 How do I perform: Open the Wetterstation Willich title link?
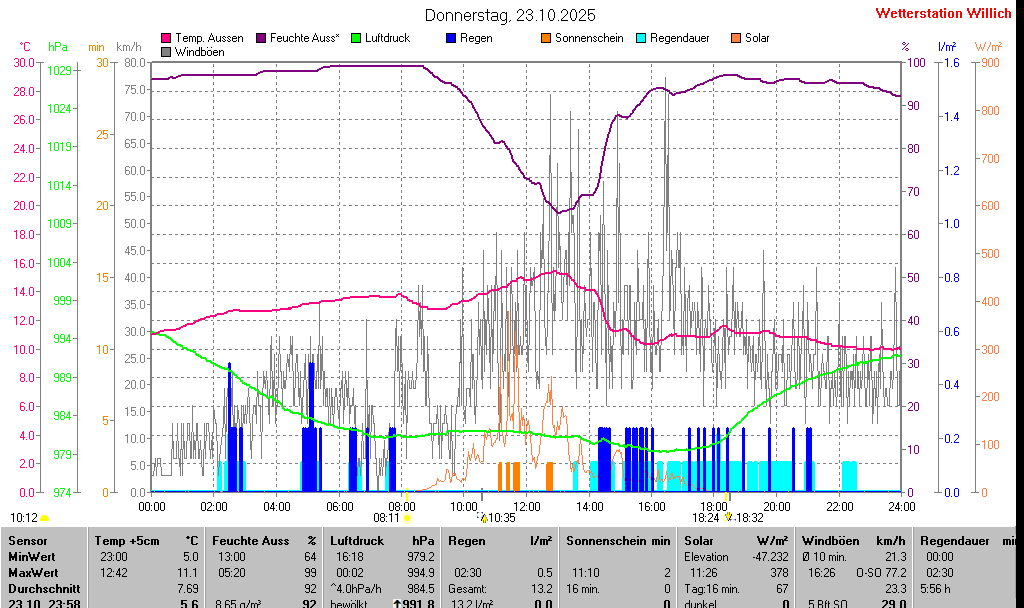[x=943, y=14]
